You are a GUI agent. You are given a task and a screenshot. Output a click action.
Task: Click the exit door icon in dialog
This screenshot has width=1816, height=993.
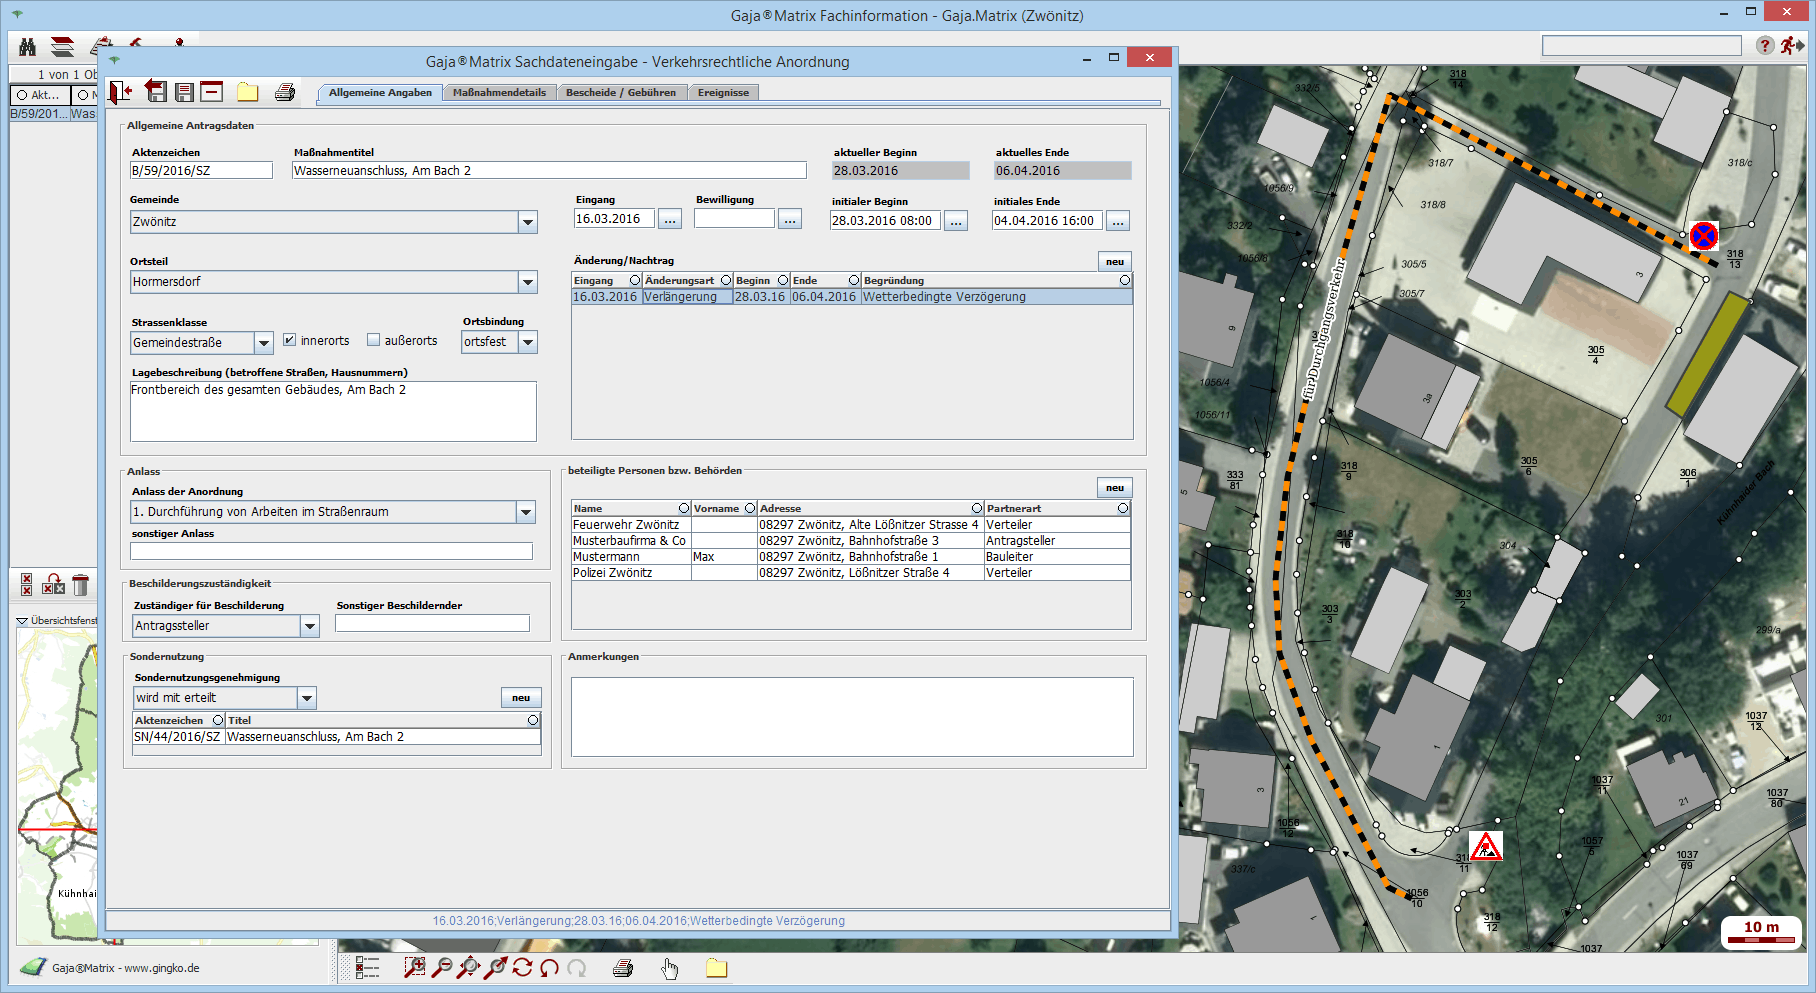click(121, 92)
